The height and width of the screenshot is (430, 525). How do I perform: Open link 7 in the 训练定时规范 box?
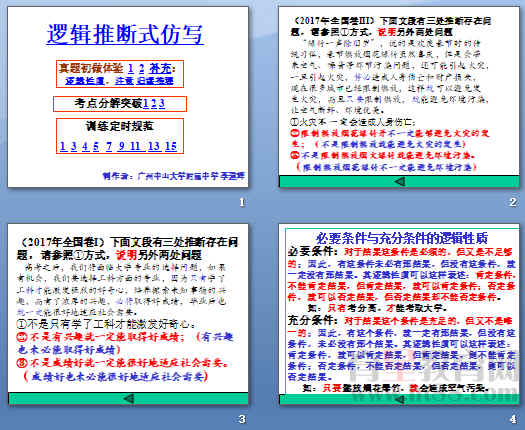[x=109, y=146]
